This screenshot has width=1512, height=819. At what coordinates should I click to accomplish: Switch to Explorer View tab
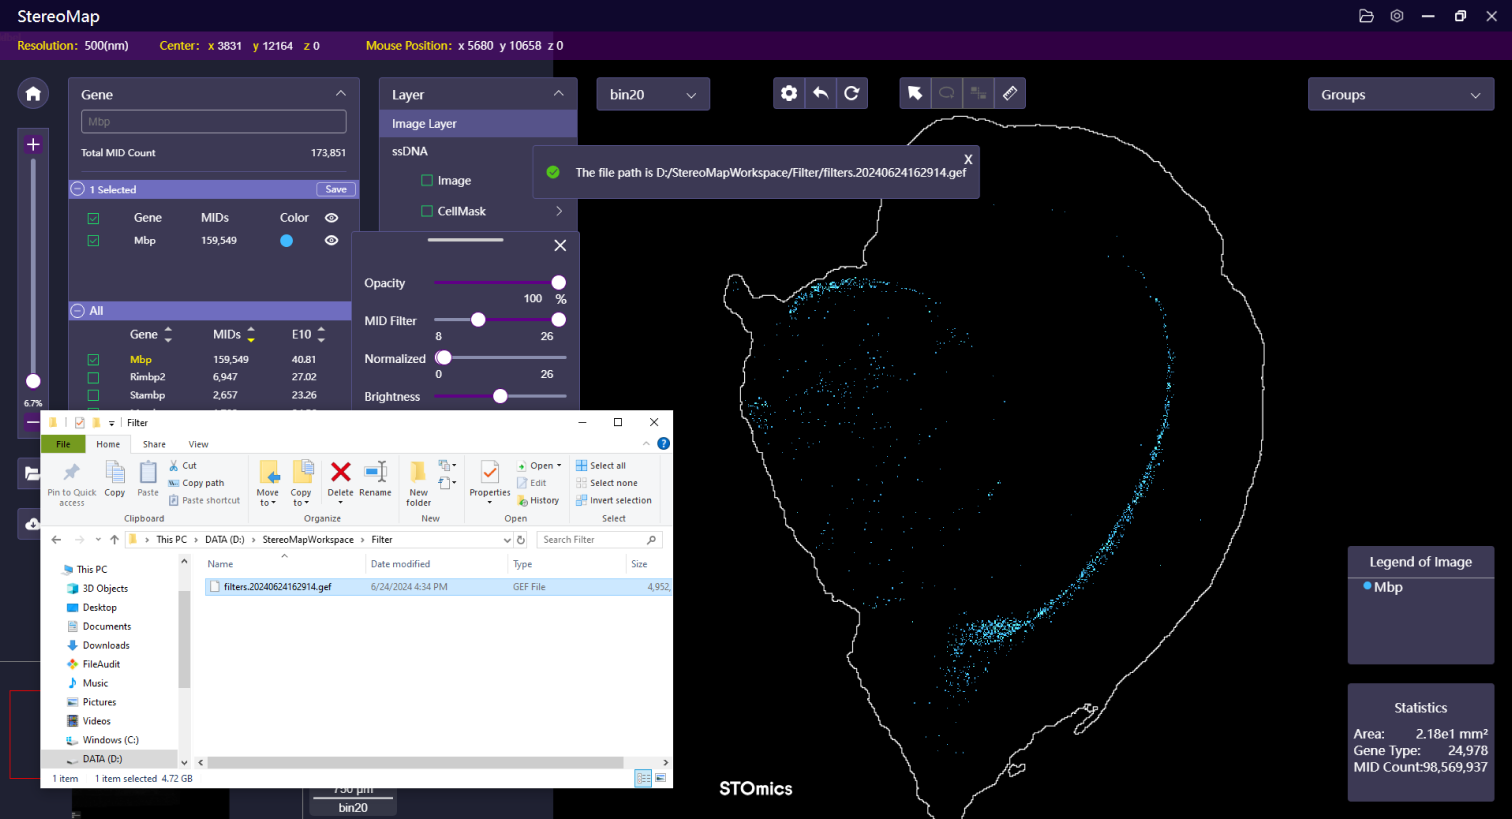[x=198, y=444]
